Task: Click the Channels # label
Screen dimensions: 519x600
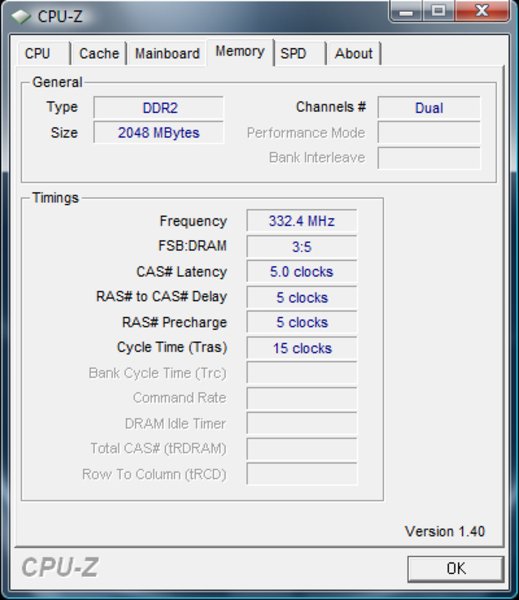Action: click(331, 107)
